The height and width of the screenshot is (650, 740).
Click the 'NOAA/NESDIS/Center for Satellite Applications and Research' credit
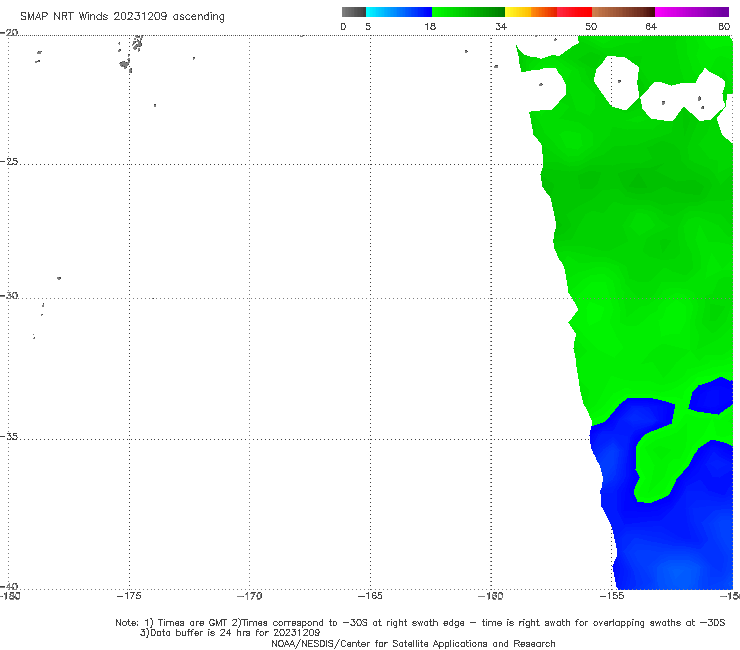point(413,644)
